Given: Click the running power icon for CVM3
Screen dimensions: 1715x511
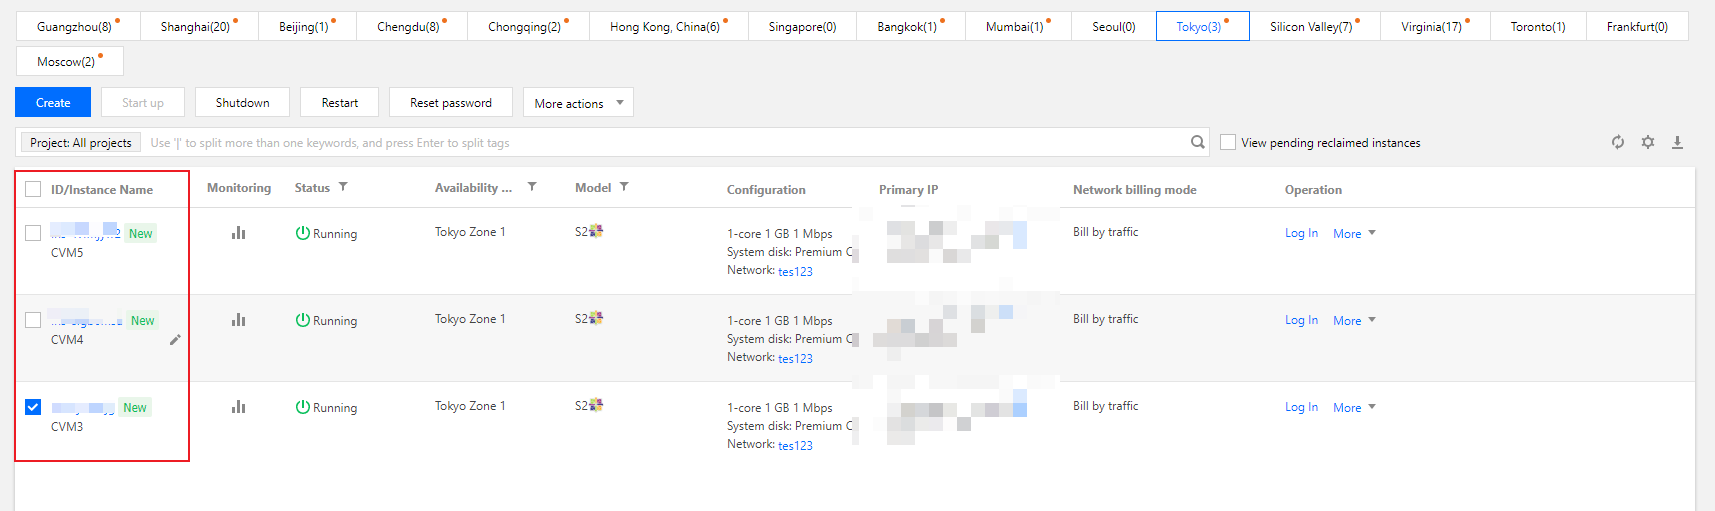Looking at the screenshot, I should coord(302,407).
